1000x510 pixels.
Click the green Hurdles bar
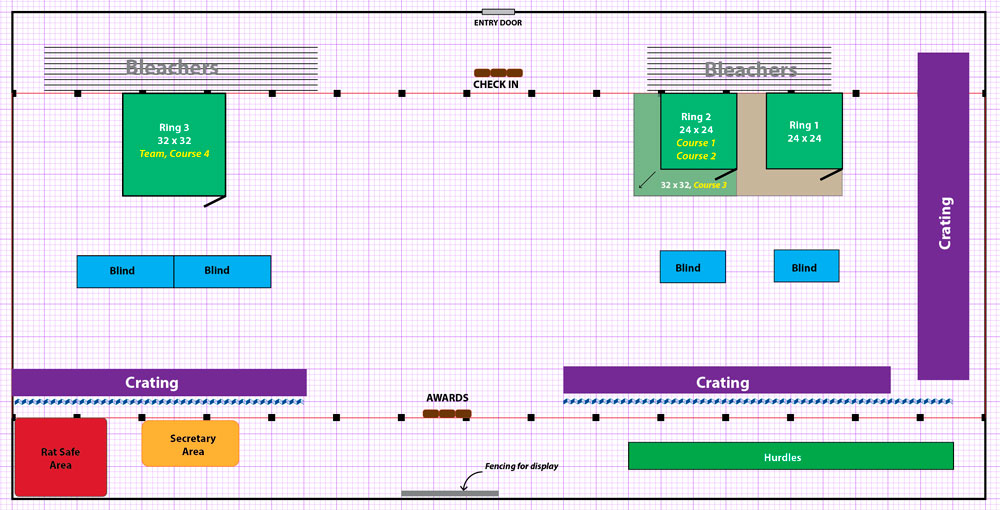click(791, 456)
